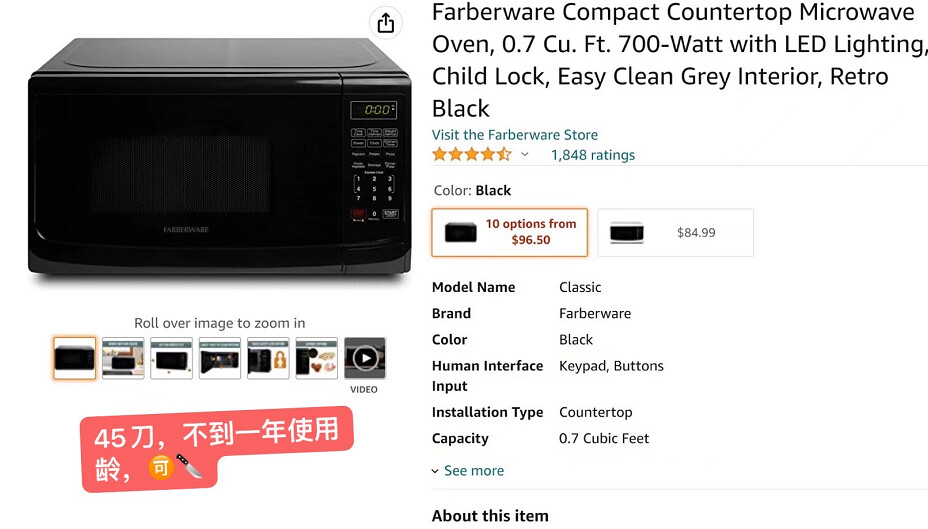Visit the Farberware Store link
Image resolution: width=928 pixels, height=529 pixels.
514,135
